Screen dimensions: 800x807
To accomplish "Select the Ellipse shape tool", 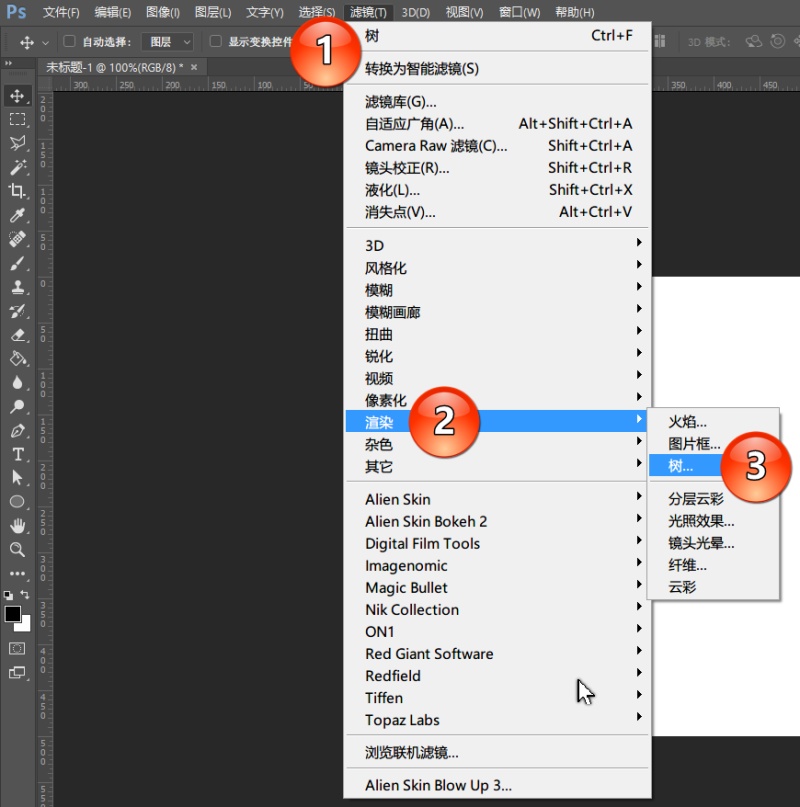I will point(17,502).
